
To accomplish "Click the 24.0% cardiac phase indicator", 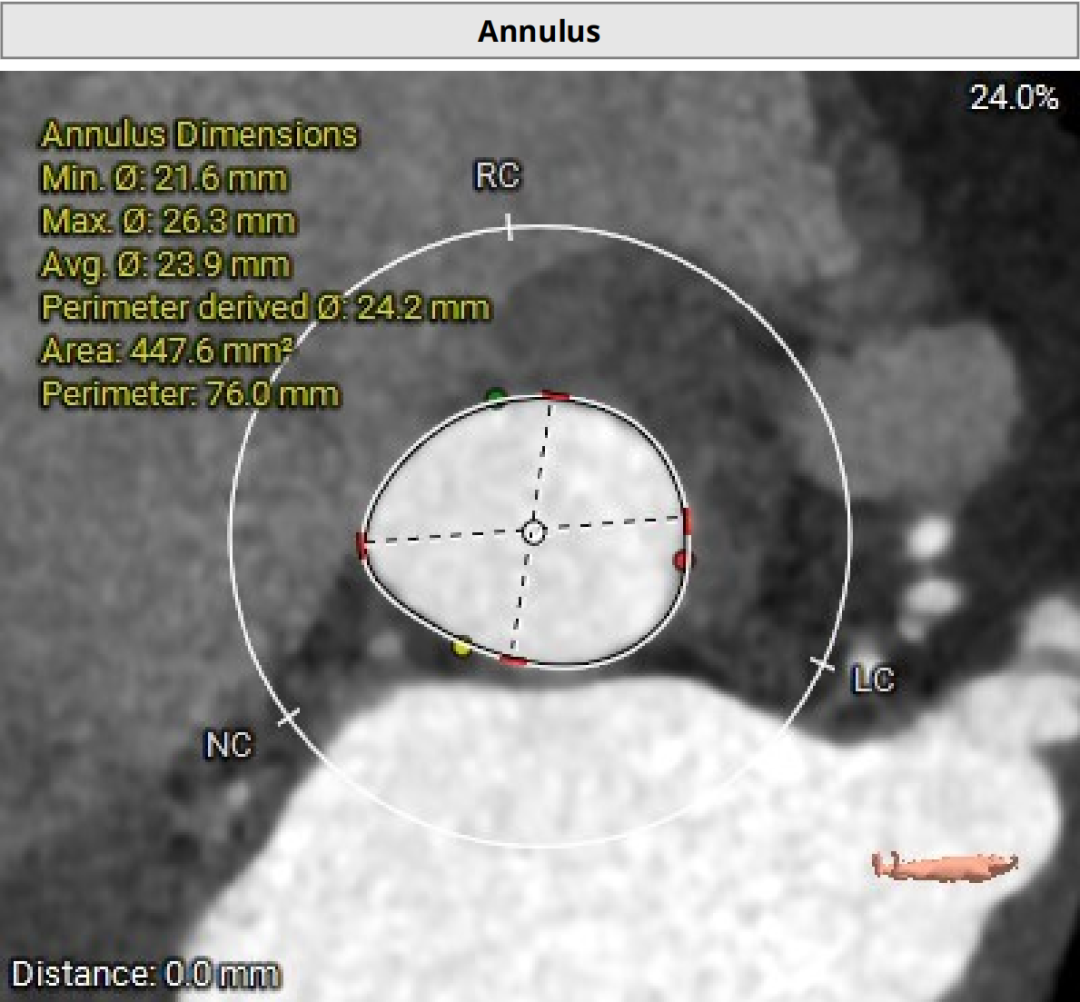I will point(1013,97).
